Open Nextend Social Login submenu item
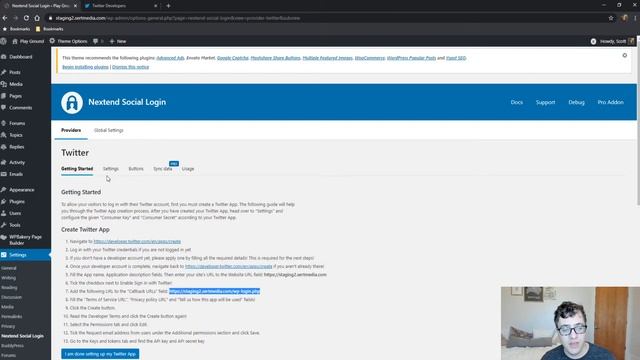 22,336
